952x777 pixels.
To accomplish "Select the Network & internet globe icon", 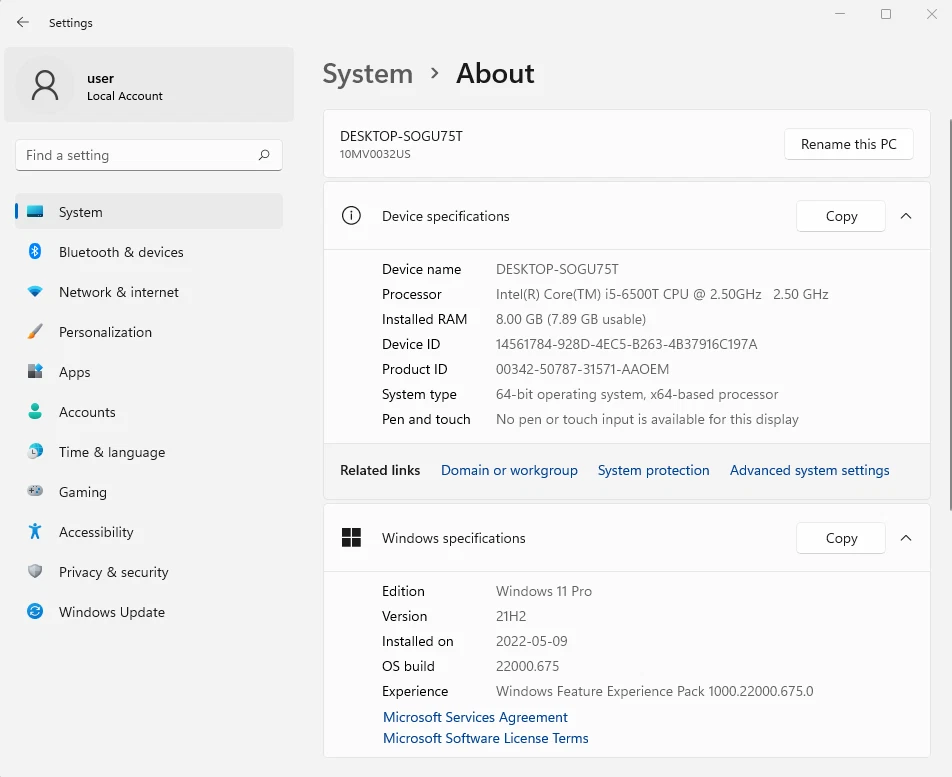I will click(x=33, y=292).
